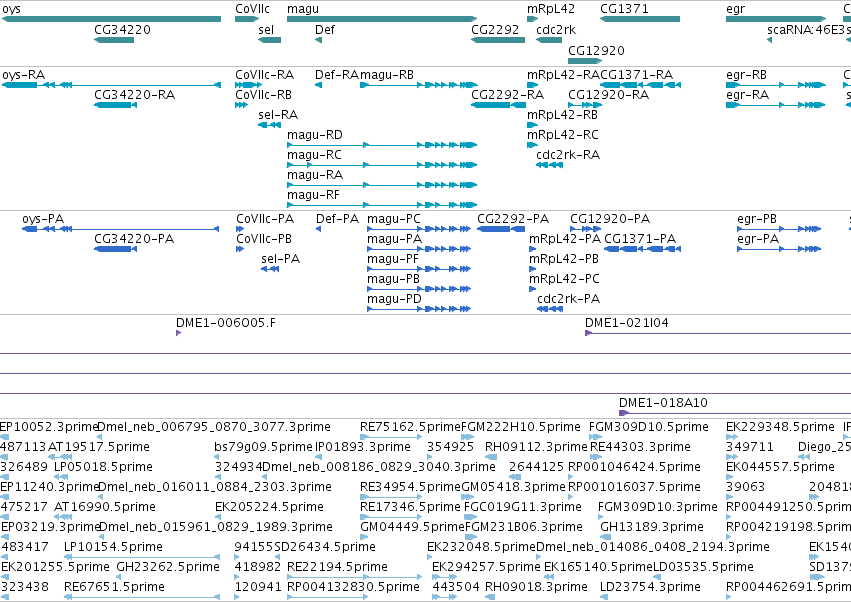Open the CoVIIc-PA protein label
The height and width of the screenshot is (602, 851).
coord(265,219)
